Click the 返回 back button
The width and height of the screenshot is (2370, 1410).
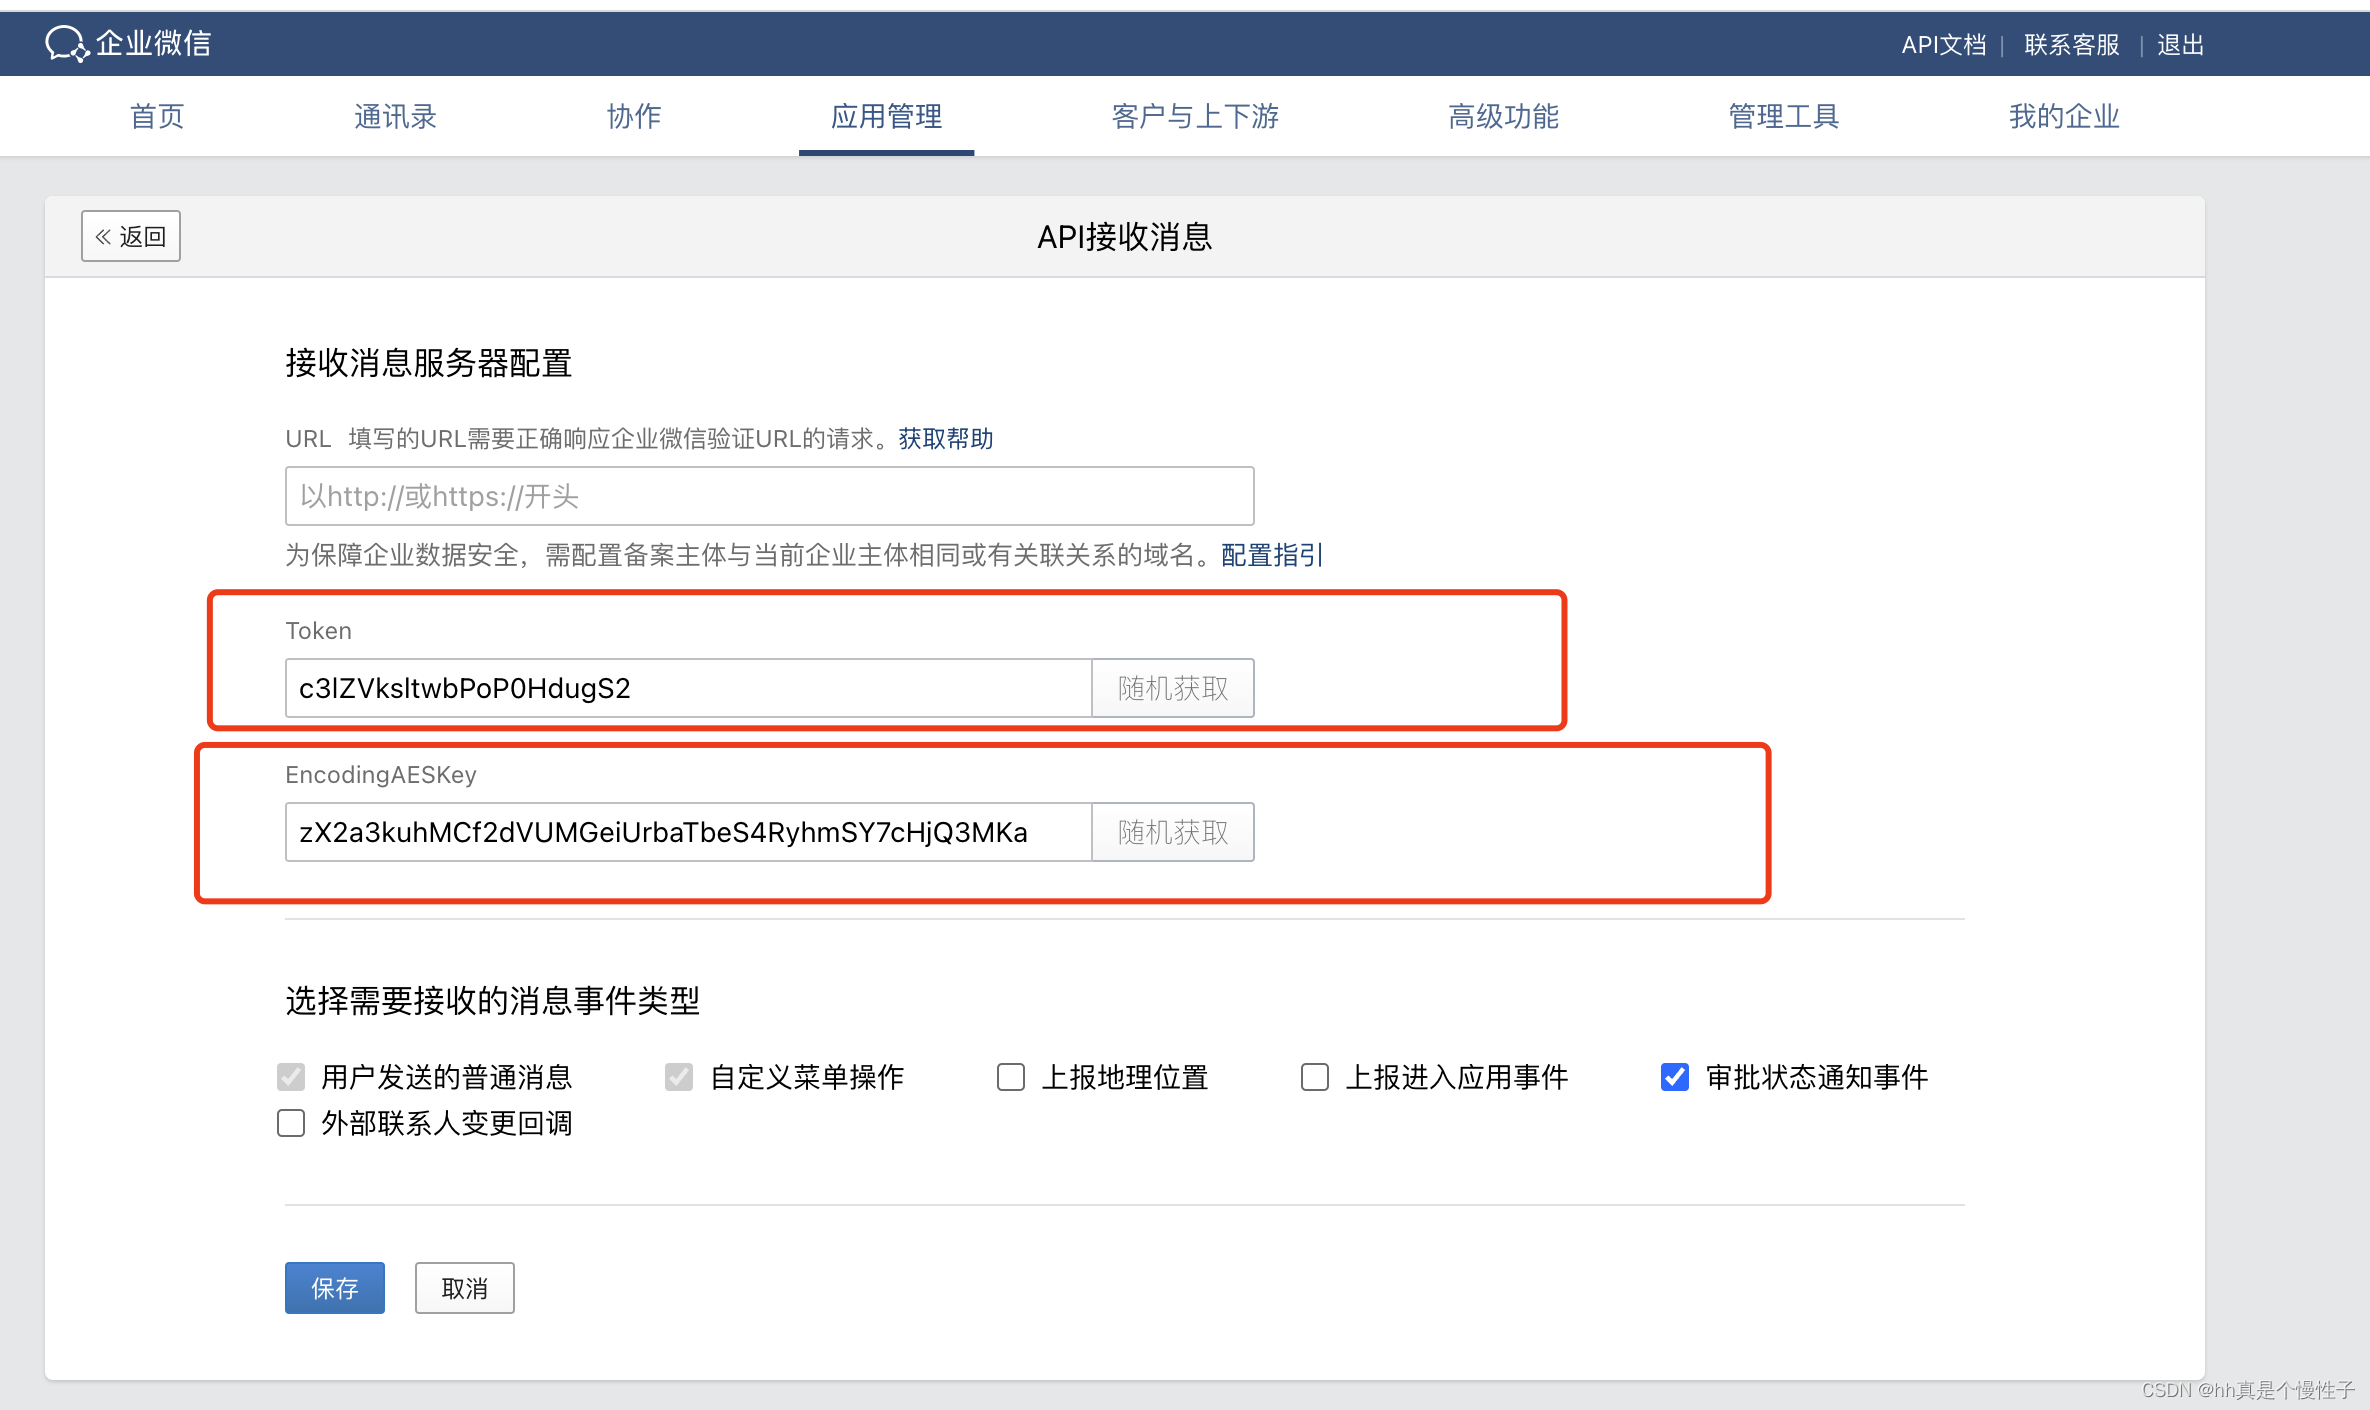[131, 237]
